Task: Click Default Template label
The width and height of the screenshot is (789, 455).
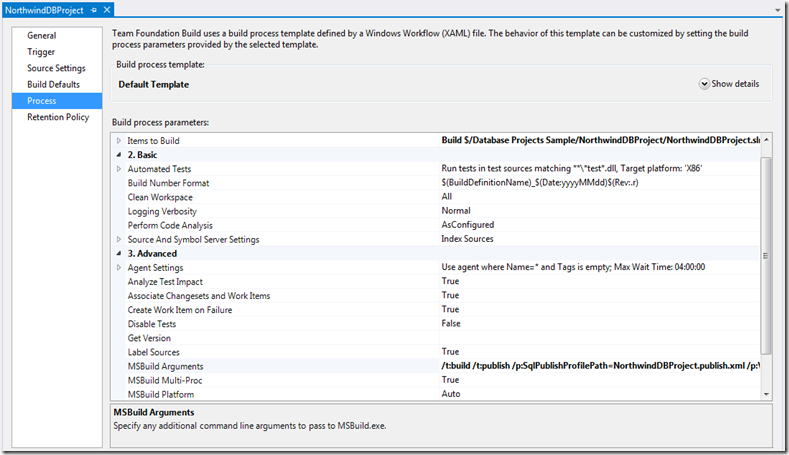Action: [153, 85]
